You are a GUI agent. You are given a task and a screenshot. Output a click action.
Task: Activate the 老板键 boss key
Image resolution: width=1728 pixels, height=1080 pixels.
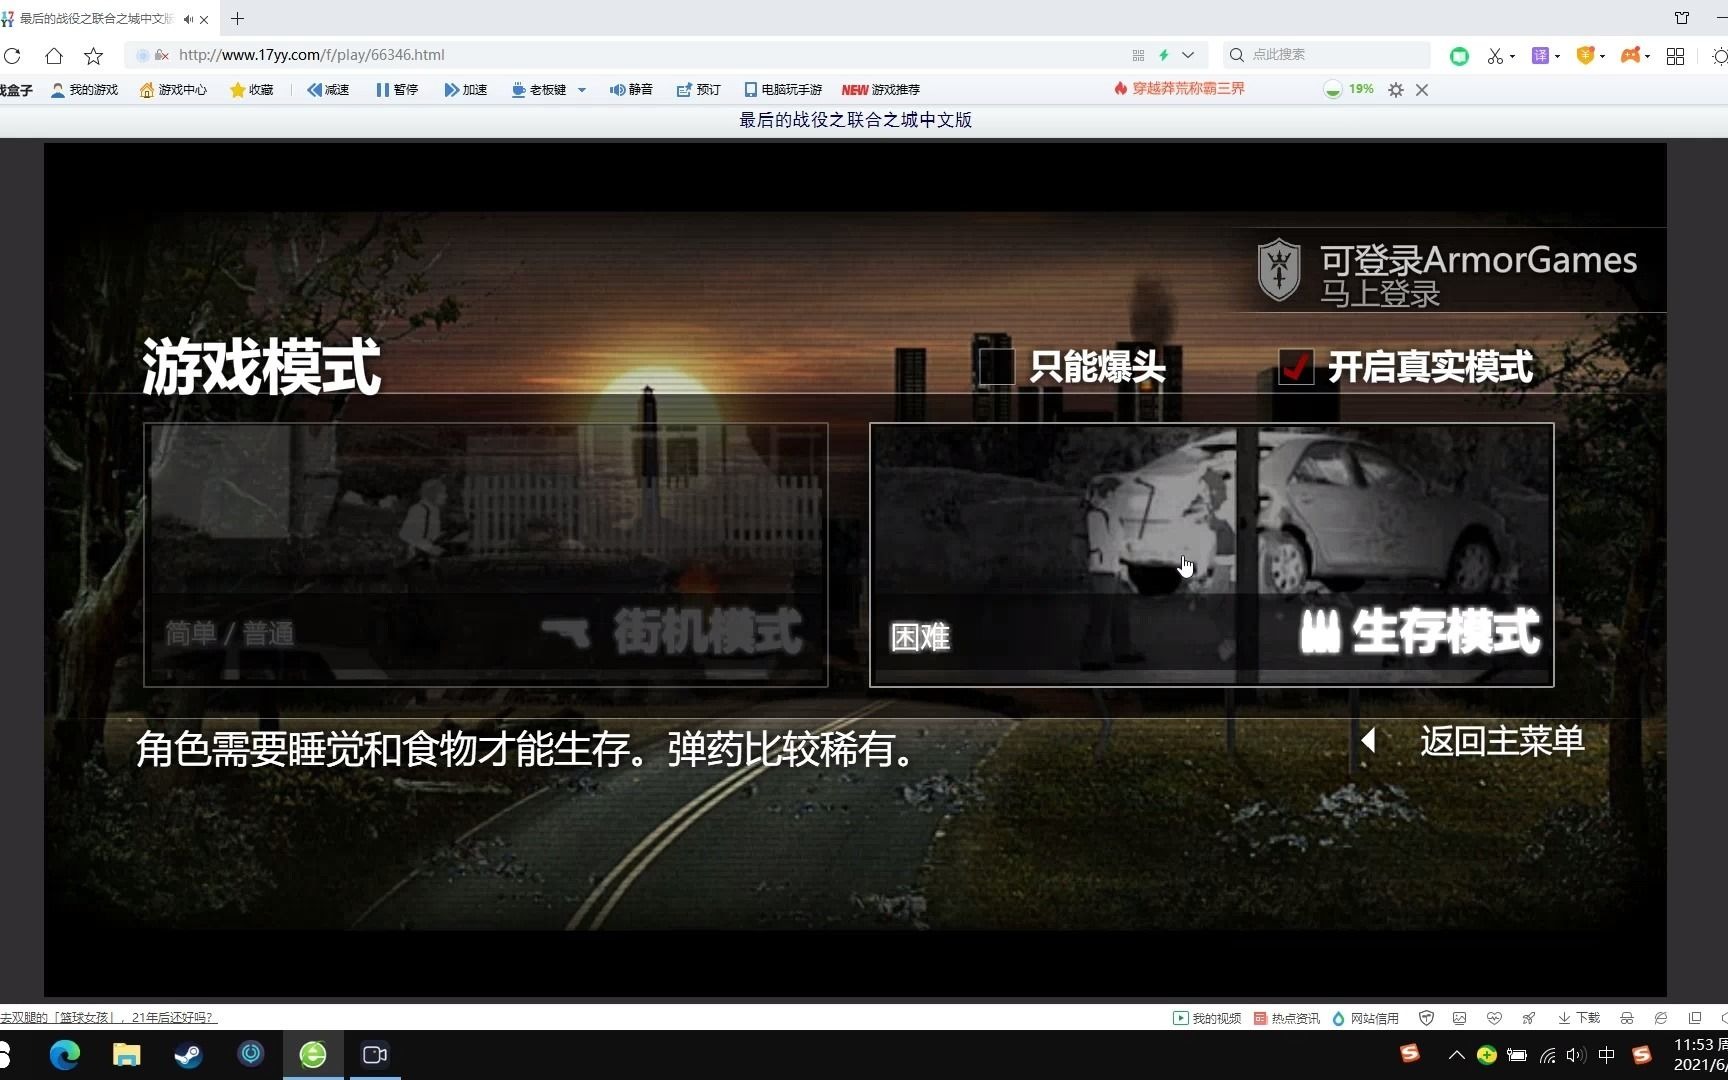pyautogui.click(x=539, y=90)
